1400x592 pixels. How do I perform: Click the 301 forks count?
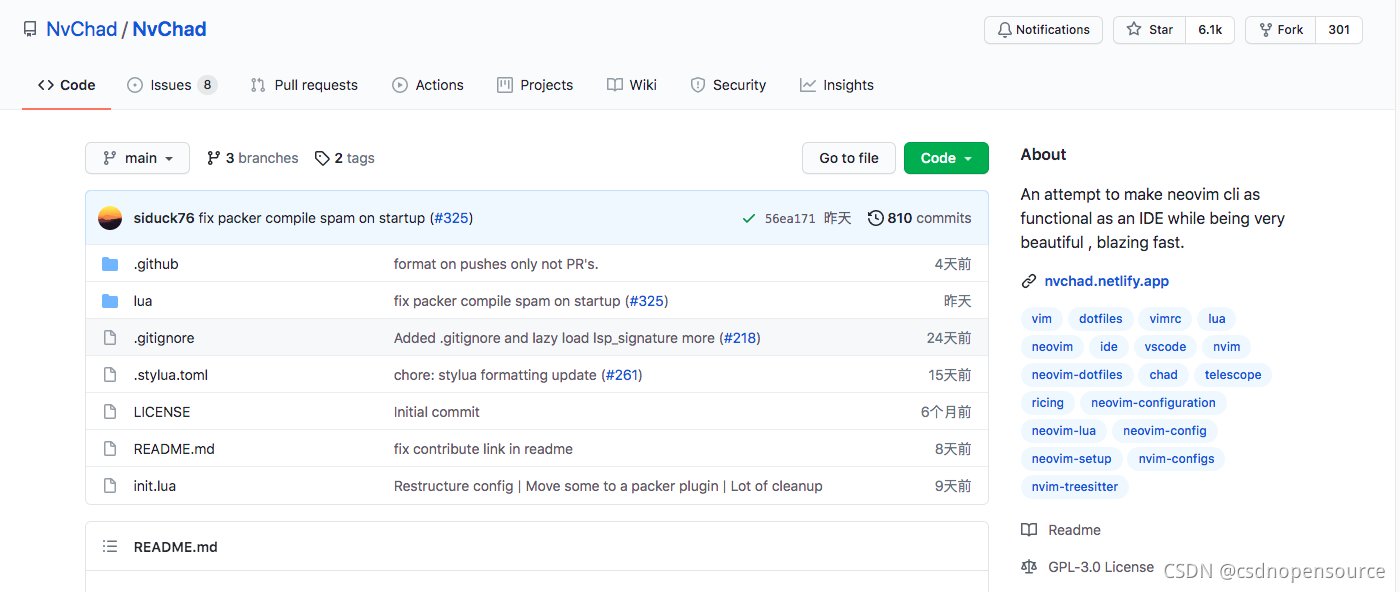tap(1339, 30)
